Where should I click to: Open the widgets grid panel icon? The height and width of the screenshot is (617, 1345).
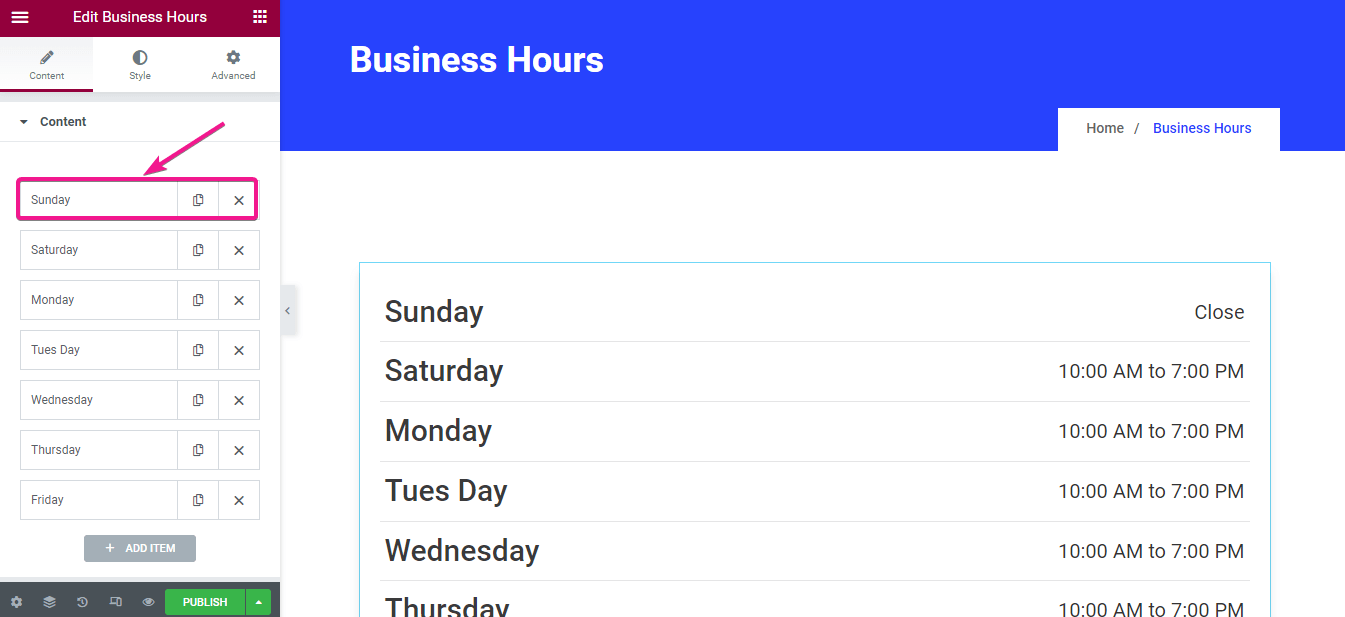(260, 17)
